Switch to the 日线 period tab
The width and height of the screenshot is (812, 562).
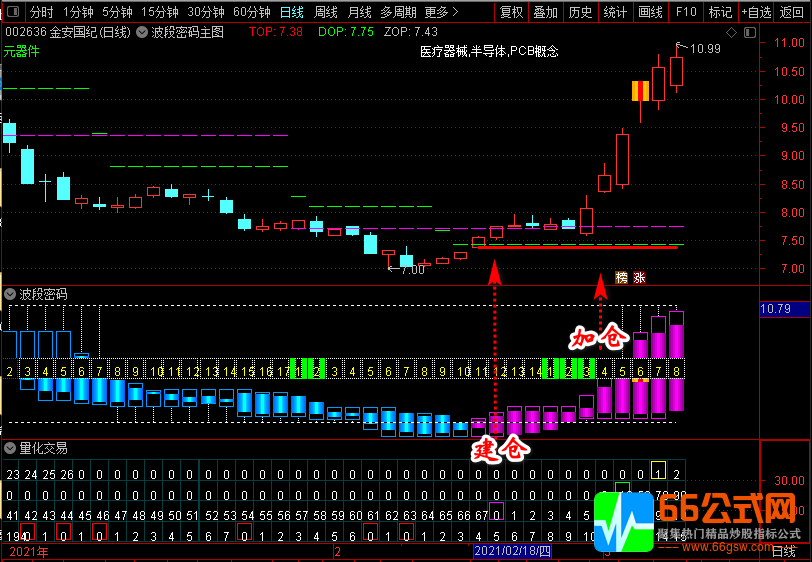coord(291,12)
